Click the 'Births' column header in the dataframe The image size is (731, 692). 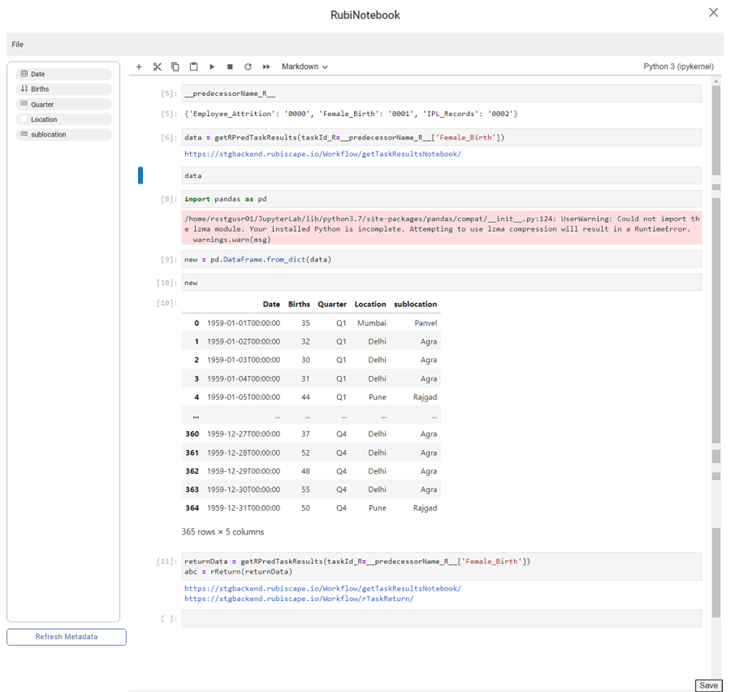(x=299, y=304)
